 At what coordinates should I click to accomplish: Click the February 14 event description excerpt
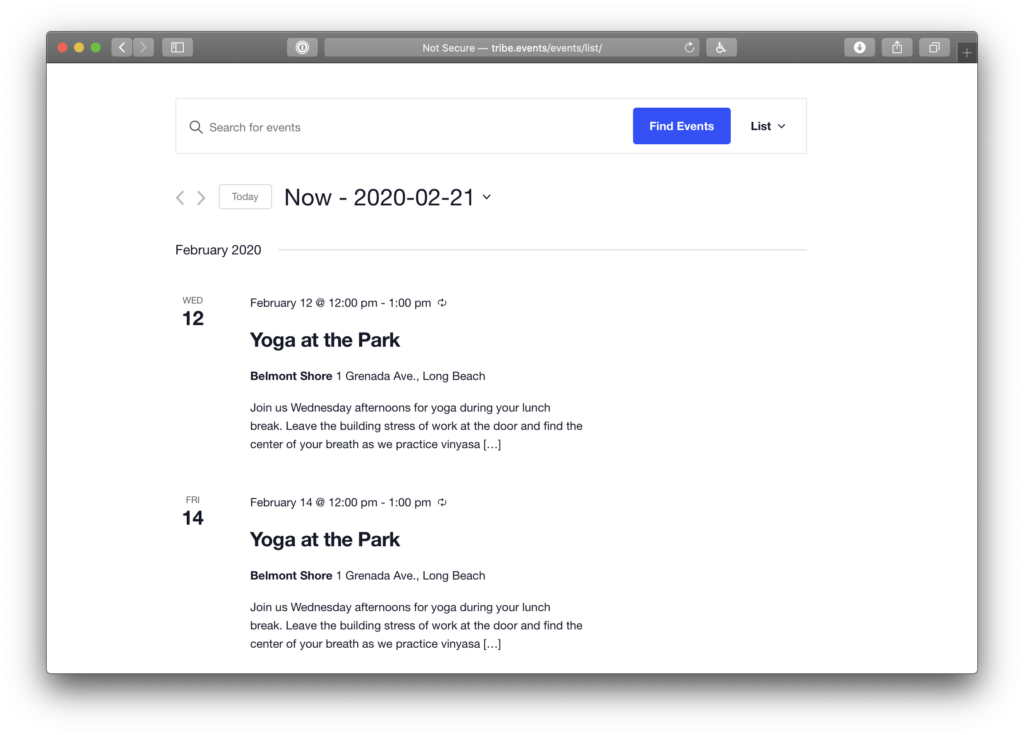(x=416, y=625)
